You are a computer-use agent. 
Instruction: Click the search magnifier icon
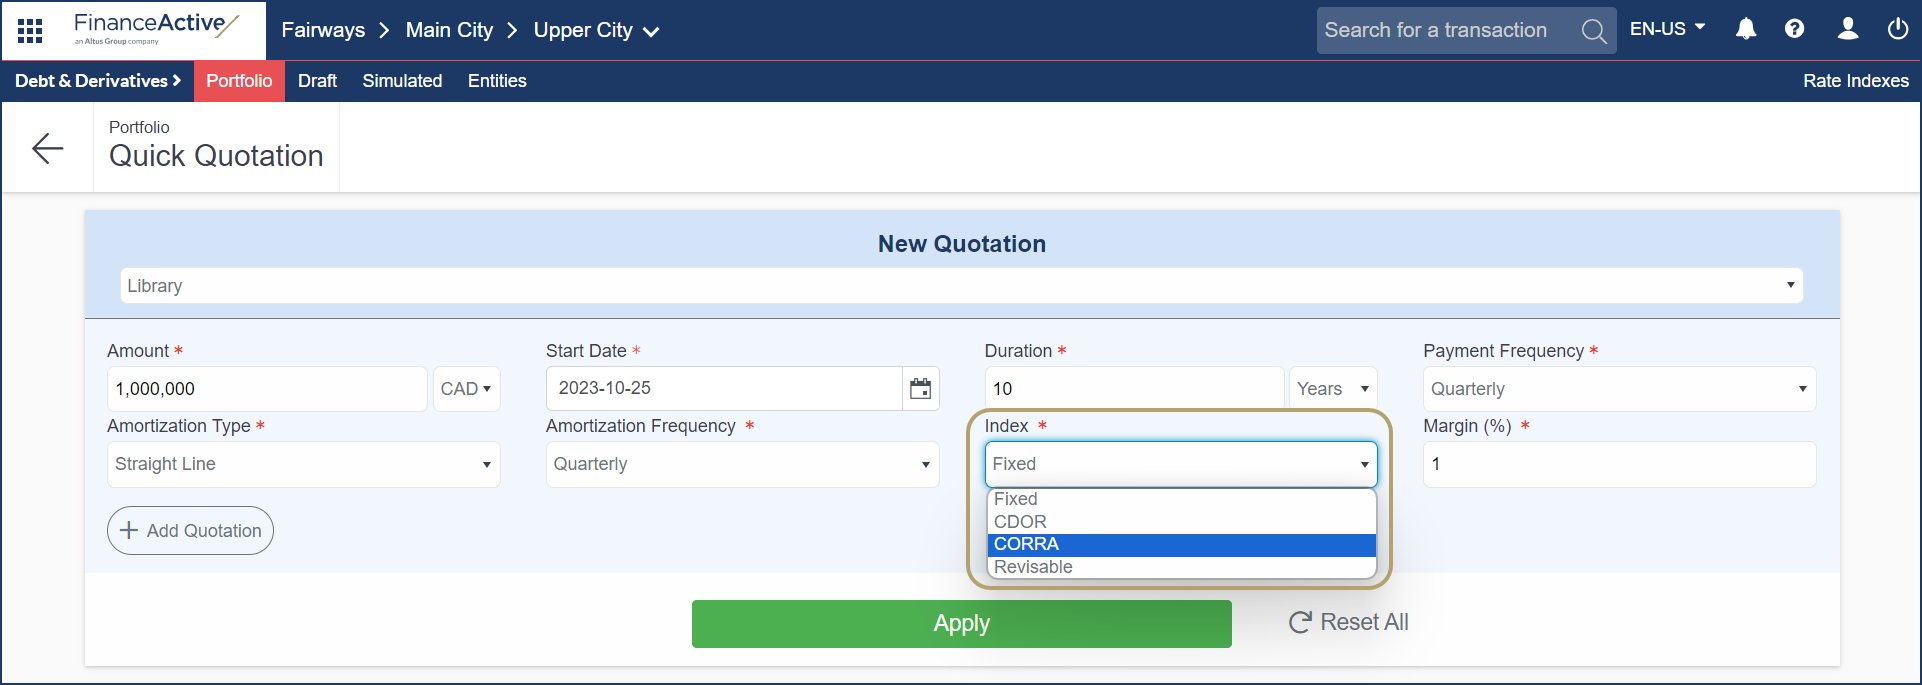[x=1593, y=31]
